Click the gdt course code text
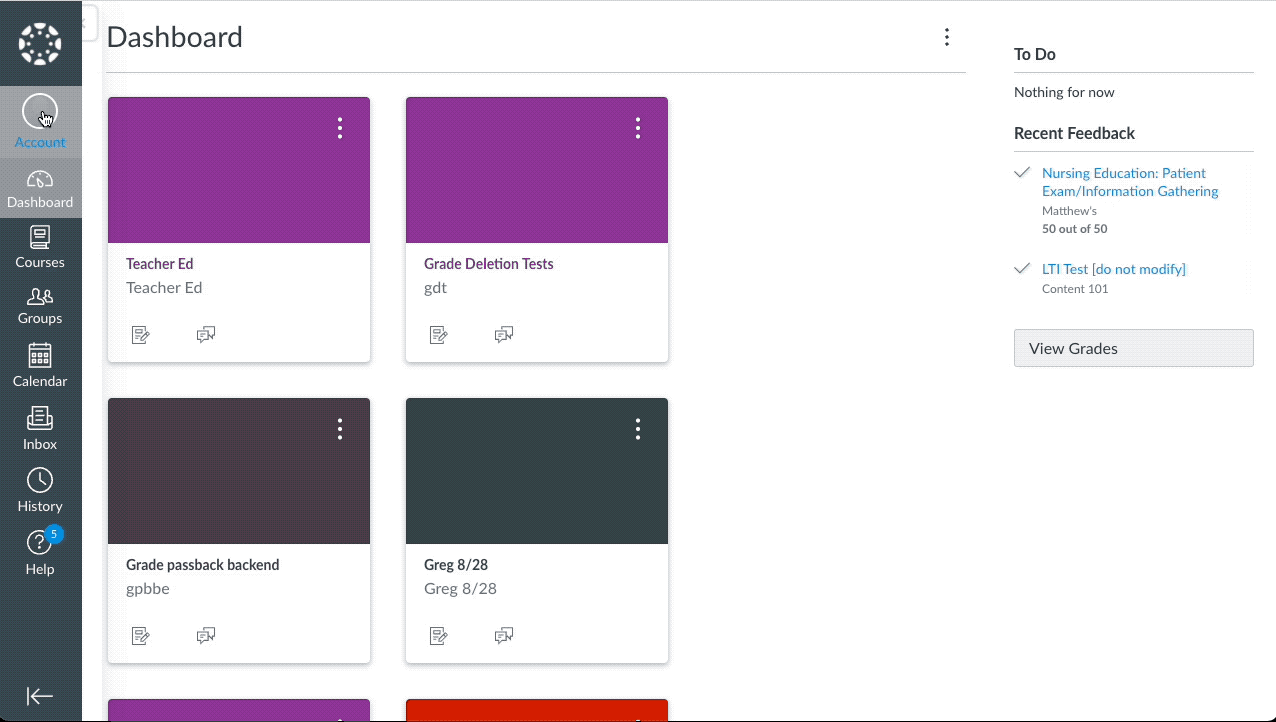 tap(436, 288)
